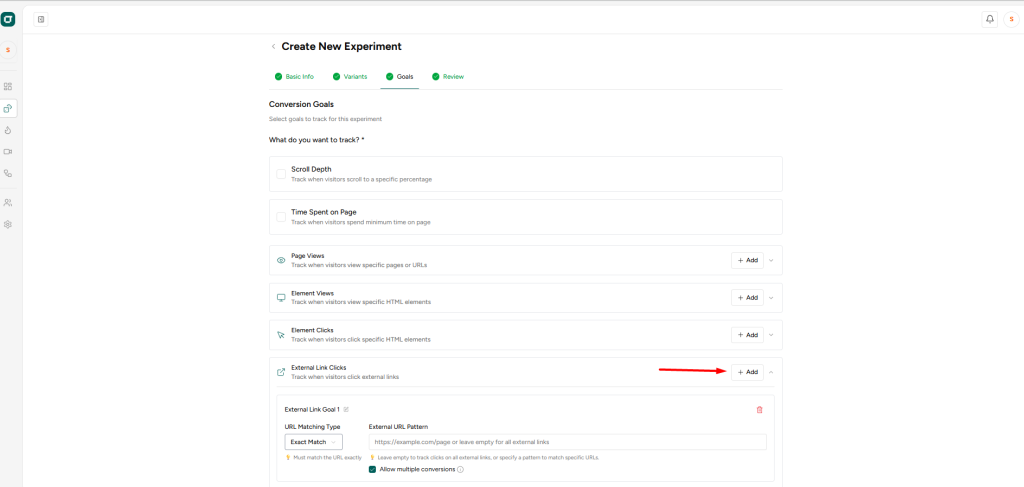Open the Exact Match URL matching dropdown
The image size is (1024, 487).
(313, 442)
